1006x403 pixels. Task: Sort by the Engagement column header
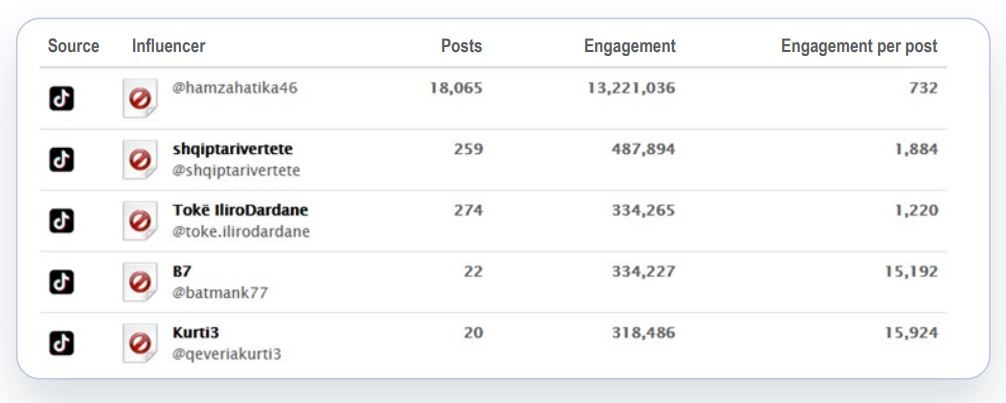click(x=629, y=46)
